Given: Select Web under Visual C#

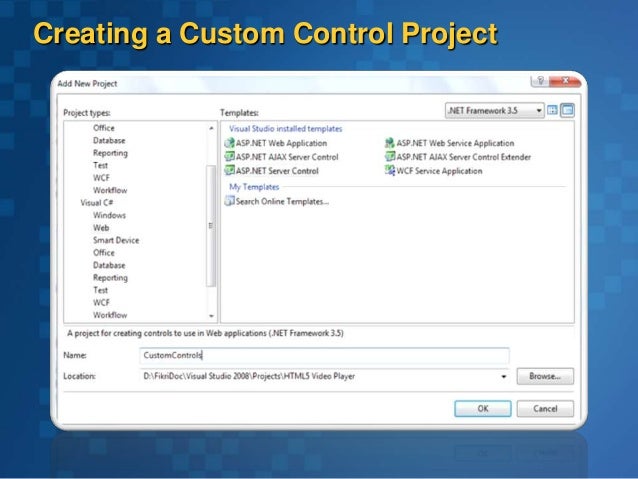Looking at the screenshot, I should [101, 228].
